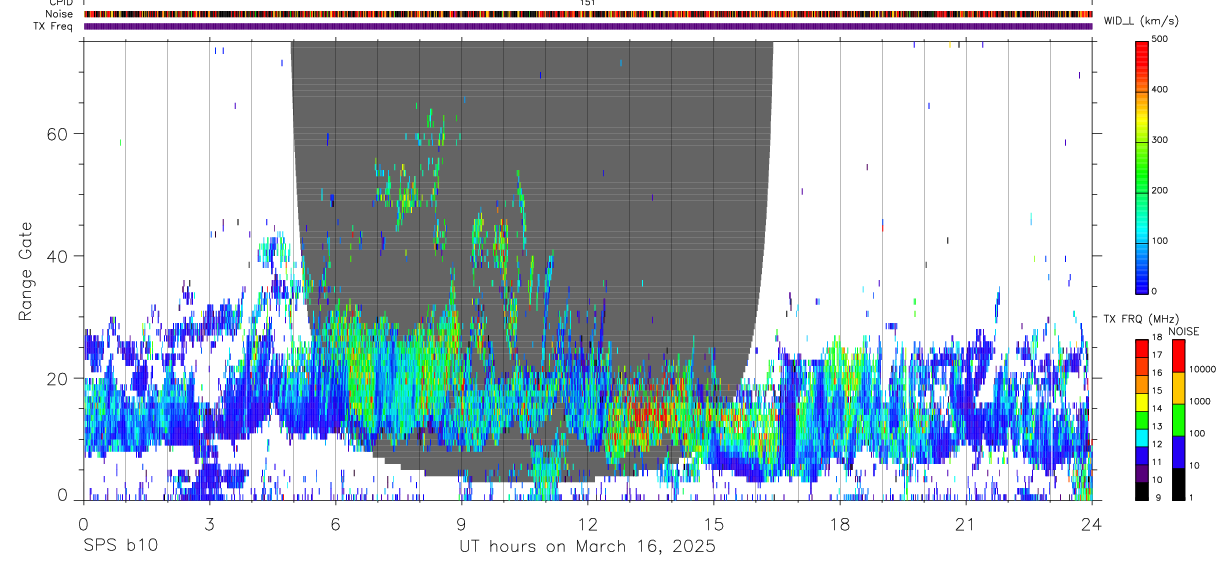This screenshot has height=567, width=1228.
Task: Click the "NOISE" legend title above its colorbar
Action: (1183, 331)
